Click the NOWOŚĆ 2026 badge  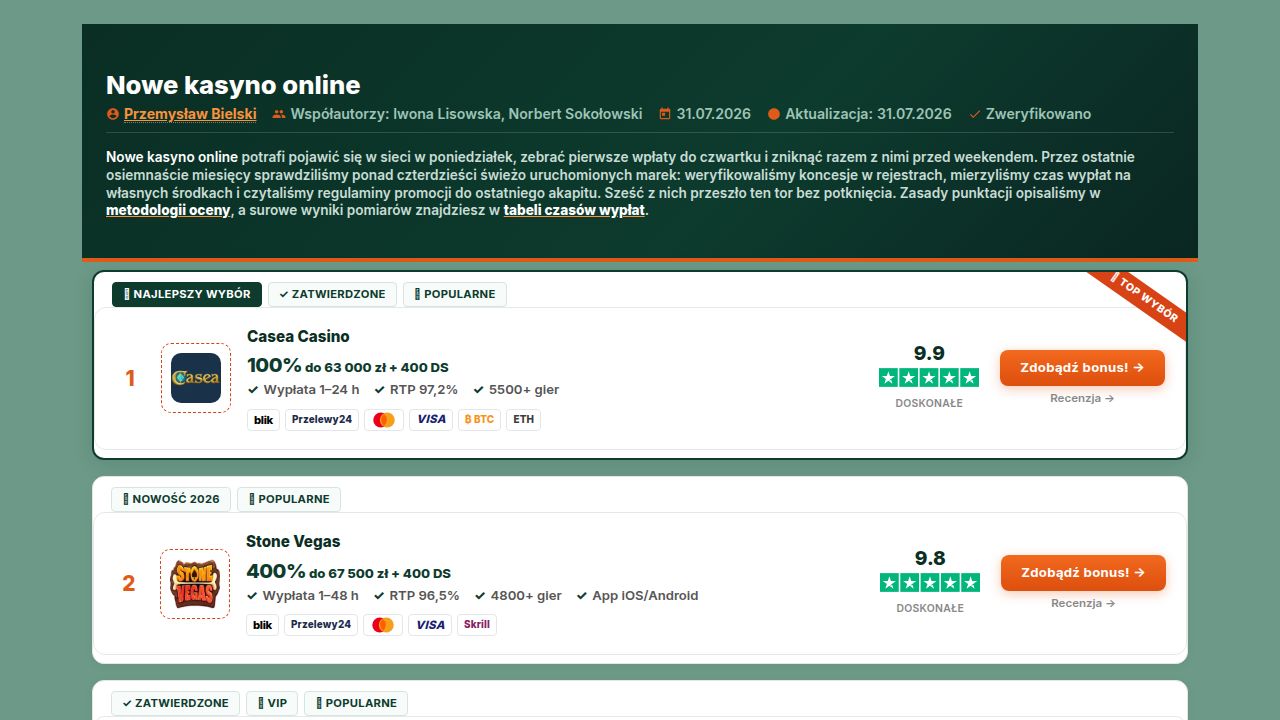(x=171, y=499)
